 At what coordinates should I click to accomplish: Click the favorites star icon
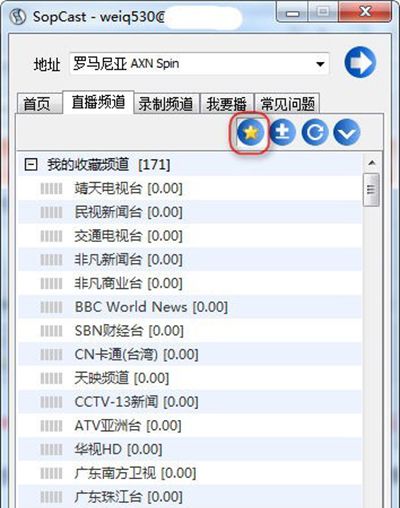coord(250,133)
